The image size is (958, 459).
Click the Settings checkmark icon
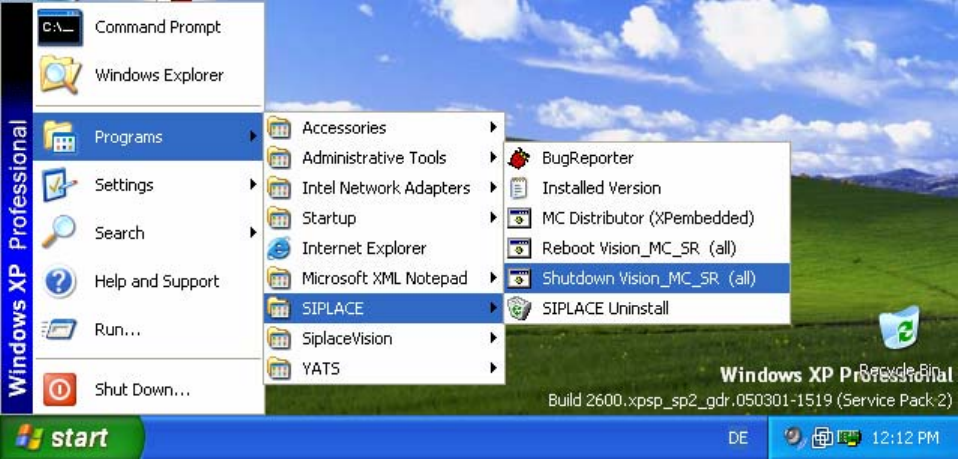point(59,185)
